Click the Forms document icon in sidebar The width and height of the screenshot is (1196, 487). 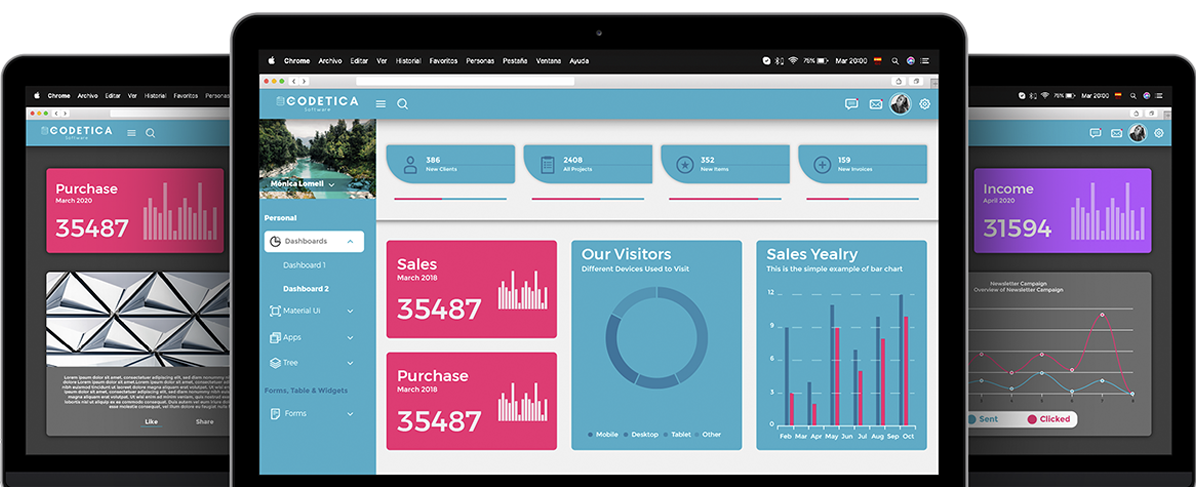coord(275,413)
